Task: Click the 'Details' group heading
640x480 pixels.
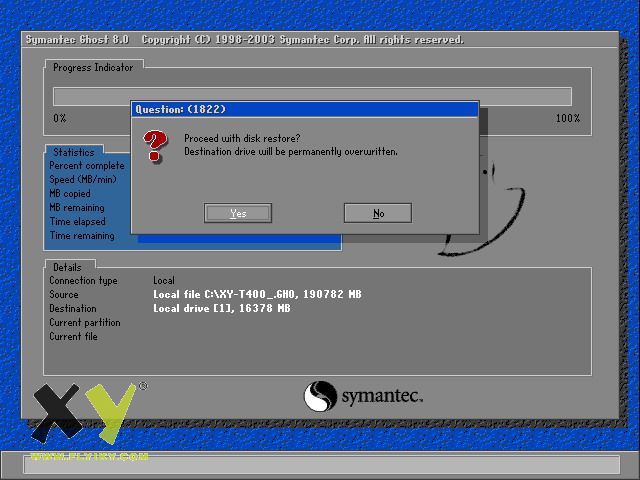Action: click(x=67, y=267)
